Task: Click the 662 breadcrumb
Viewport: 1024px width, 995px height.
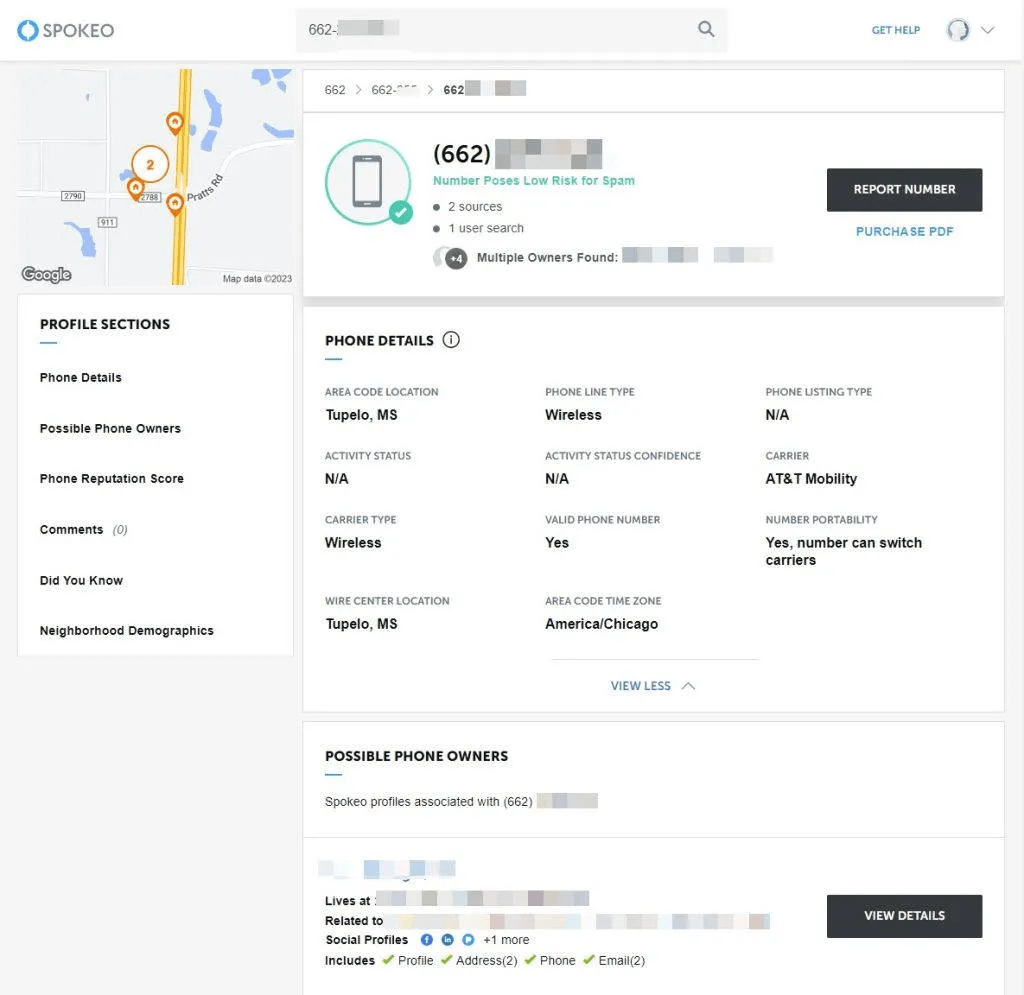Action: pos(335,89)
